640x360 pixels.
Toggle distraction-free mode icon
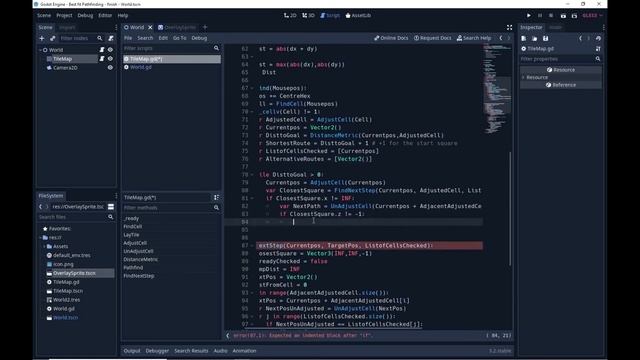(509, 27)
